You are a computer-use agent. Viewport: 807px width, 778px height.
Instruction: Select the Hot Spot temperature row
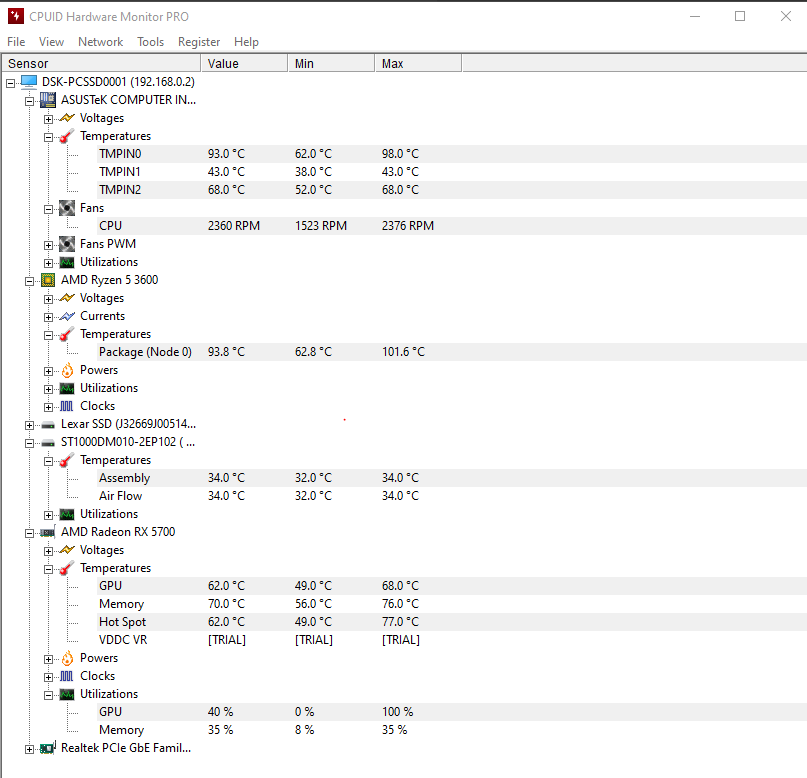[x=452, y=622]
